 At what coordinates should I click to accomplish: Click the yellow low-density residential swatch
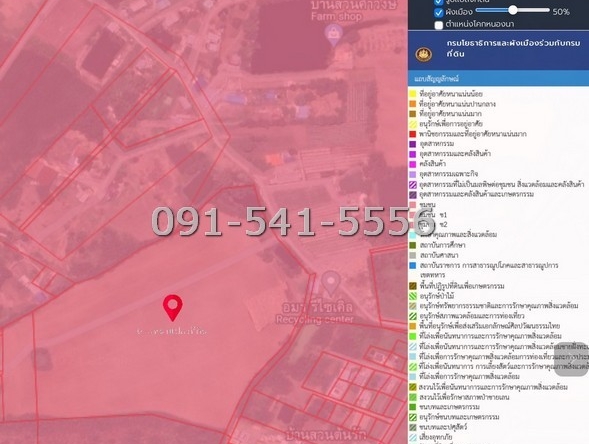coord(412,94)
